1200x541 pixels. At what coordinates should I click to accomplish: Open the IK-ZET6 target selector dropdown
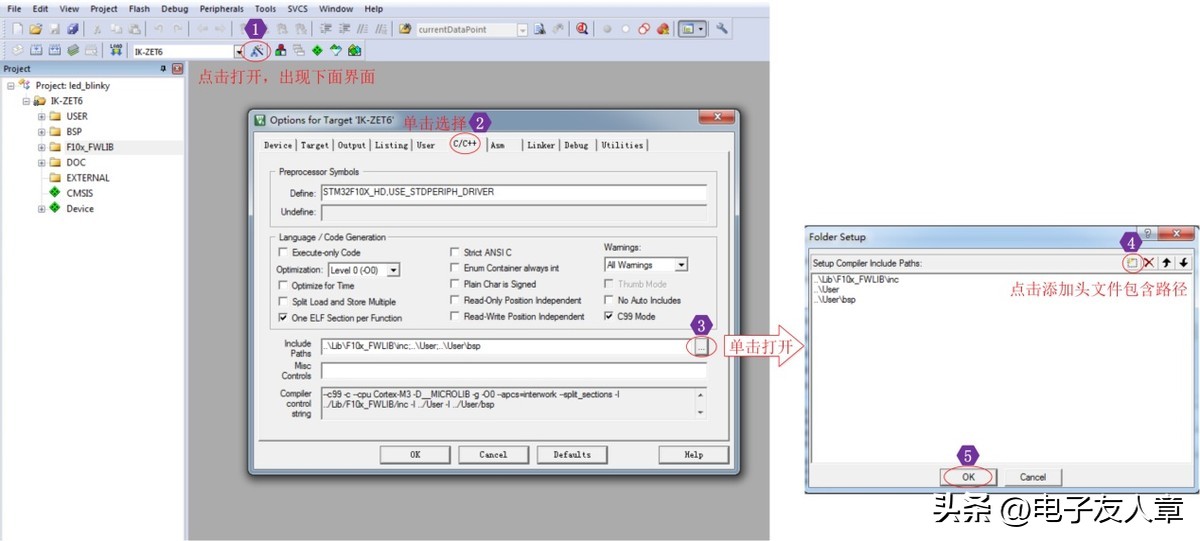click(239, 51)
